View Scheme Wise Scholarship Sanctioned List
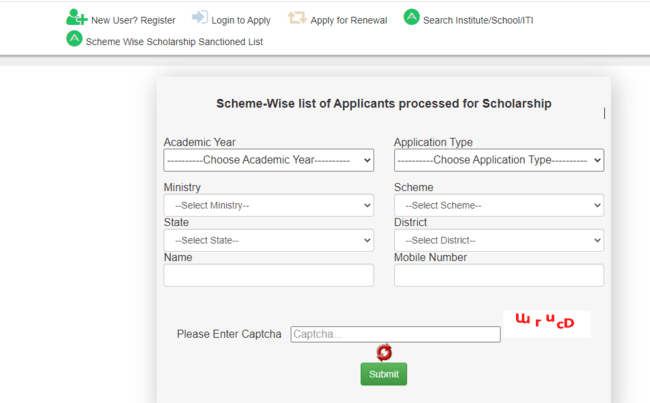Image resolution: width=650 pixels, height=403 pixels. [x=174, y=42]
